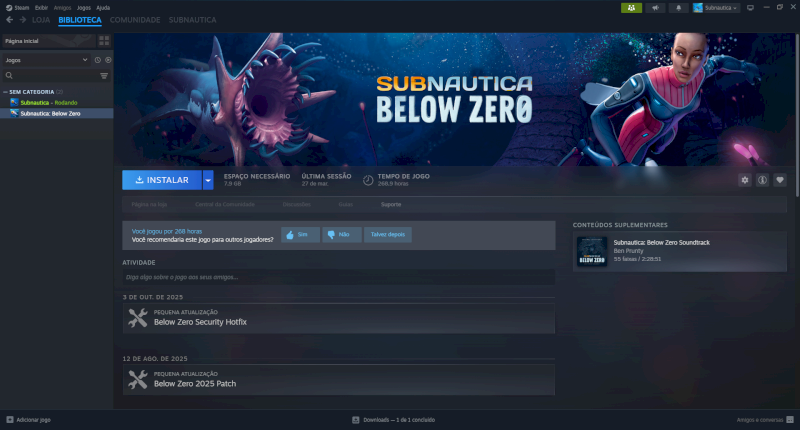Switch to the Comunidade tab
This screenshot has height=430, width=800.
[x=135, y=20]
